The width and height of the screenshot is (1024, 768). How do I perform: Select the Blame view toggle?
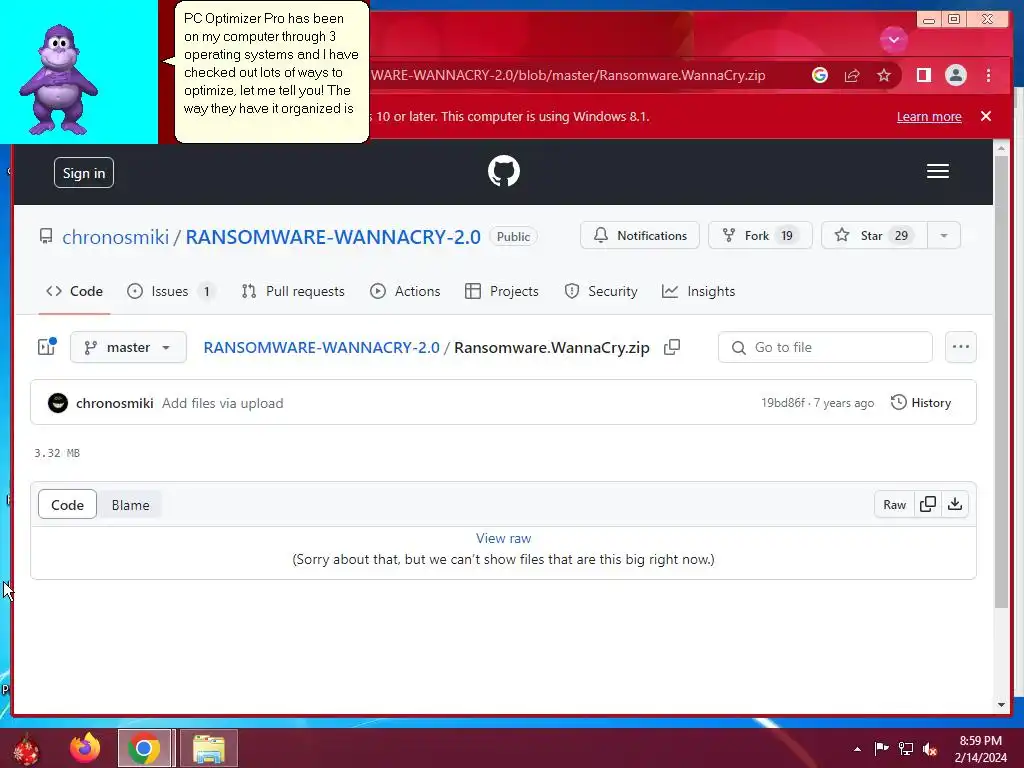point(130,505)
